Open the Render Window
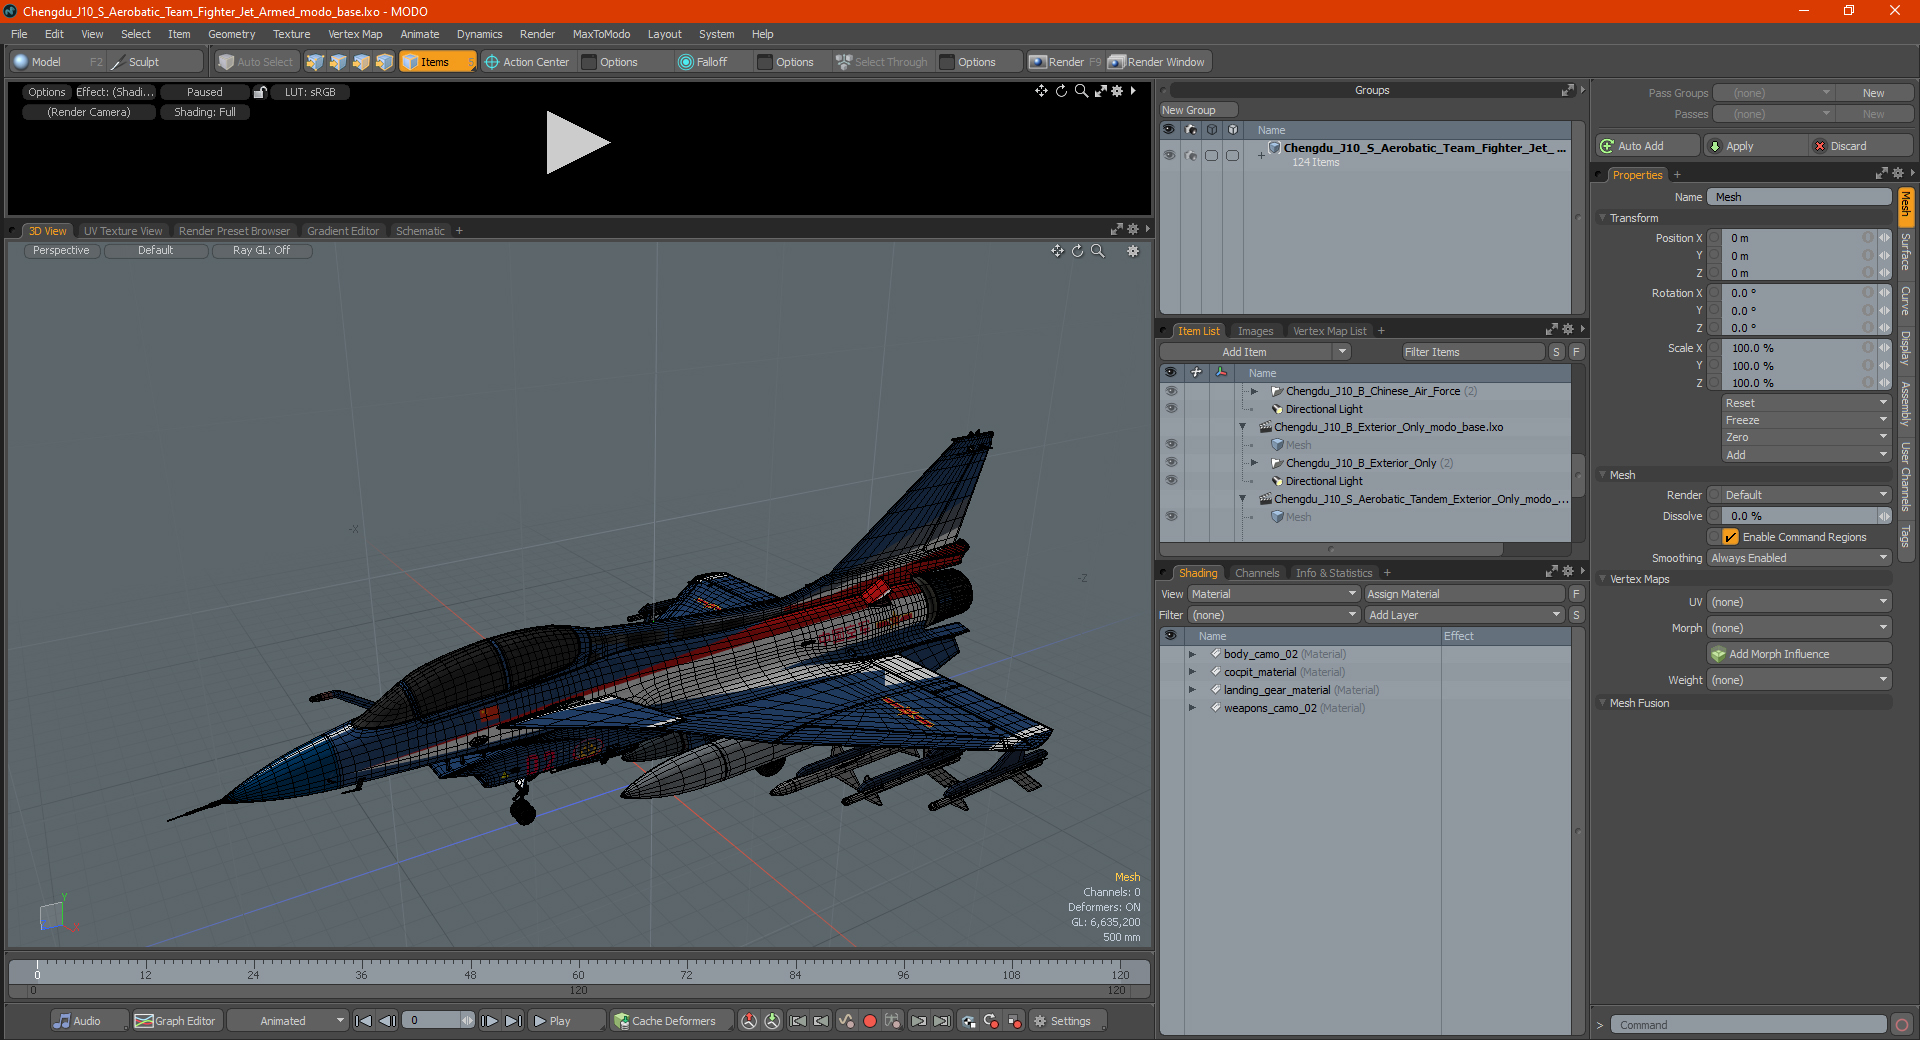Image resolution: width=1920 pixels, height=1040 pixels. (1158, 62)
